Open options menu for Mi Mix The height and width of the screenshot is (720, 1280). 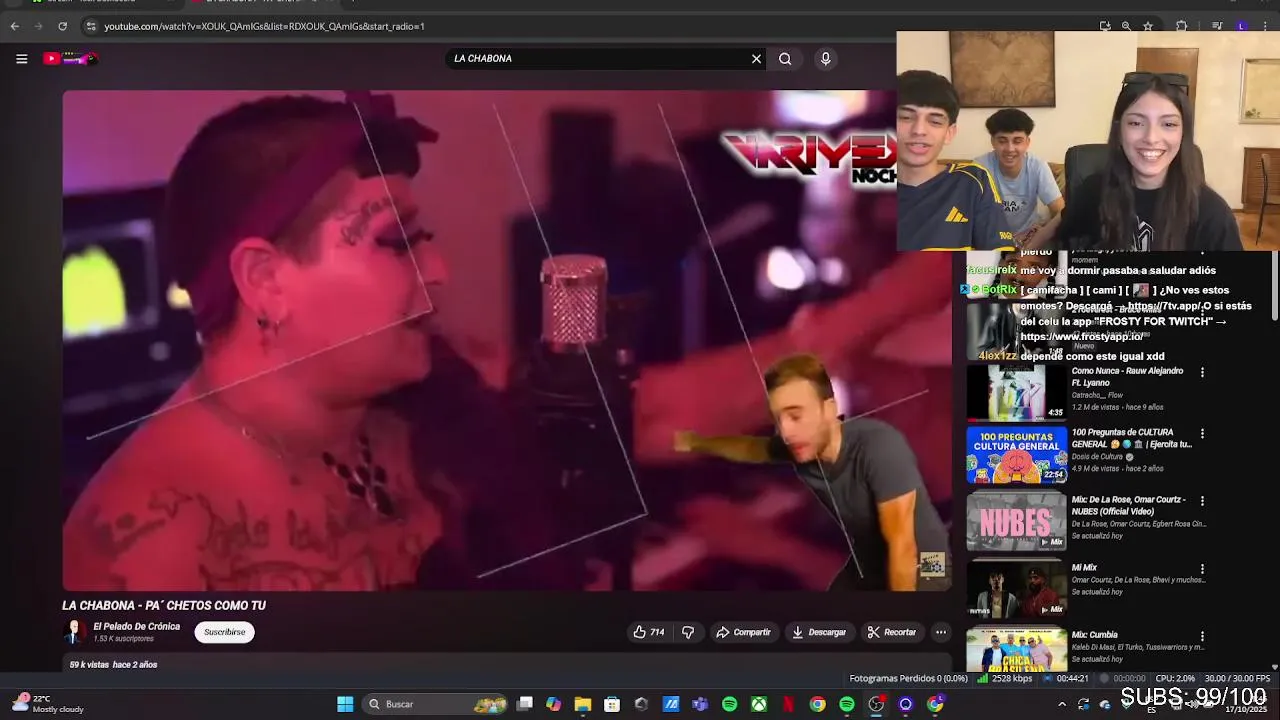(x=1202, y=569)
